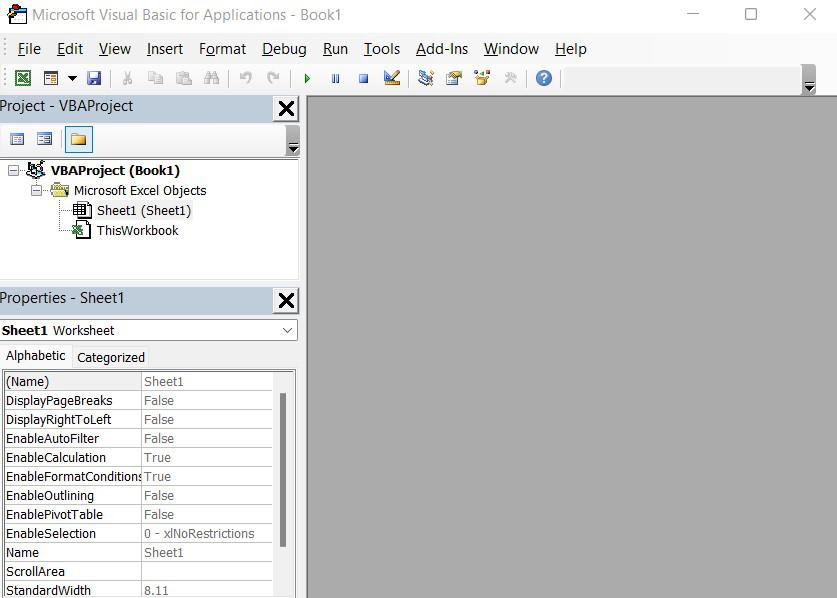837x598 pixels.
Task: Open the Window menu
Action: pos(511,49)
